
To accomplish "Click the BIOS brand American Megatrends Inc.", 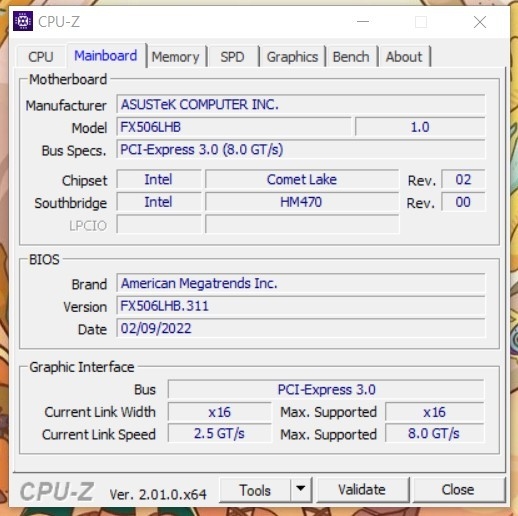I will (x=301, y=283).
